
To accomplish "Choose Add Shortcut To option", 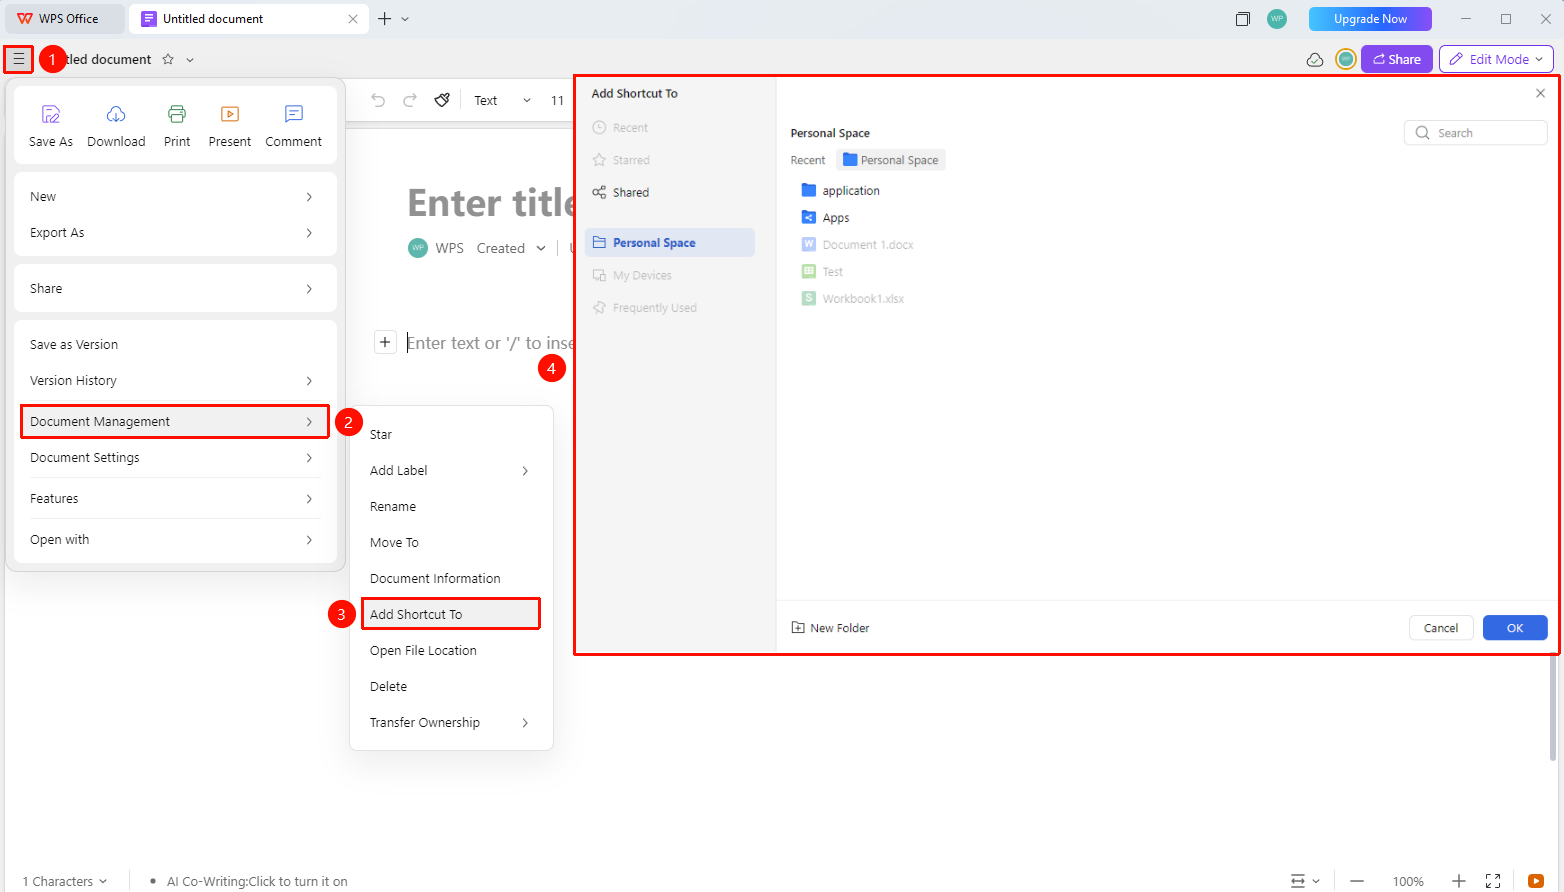I will click(x=450, y=614).
